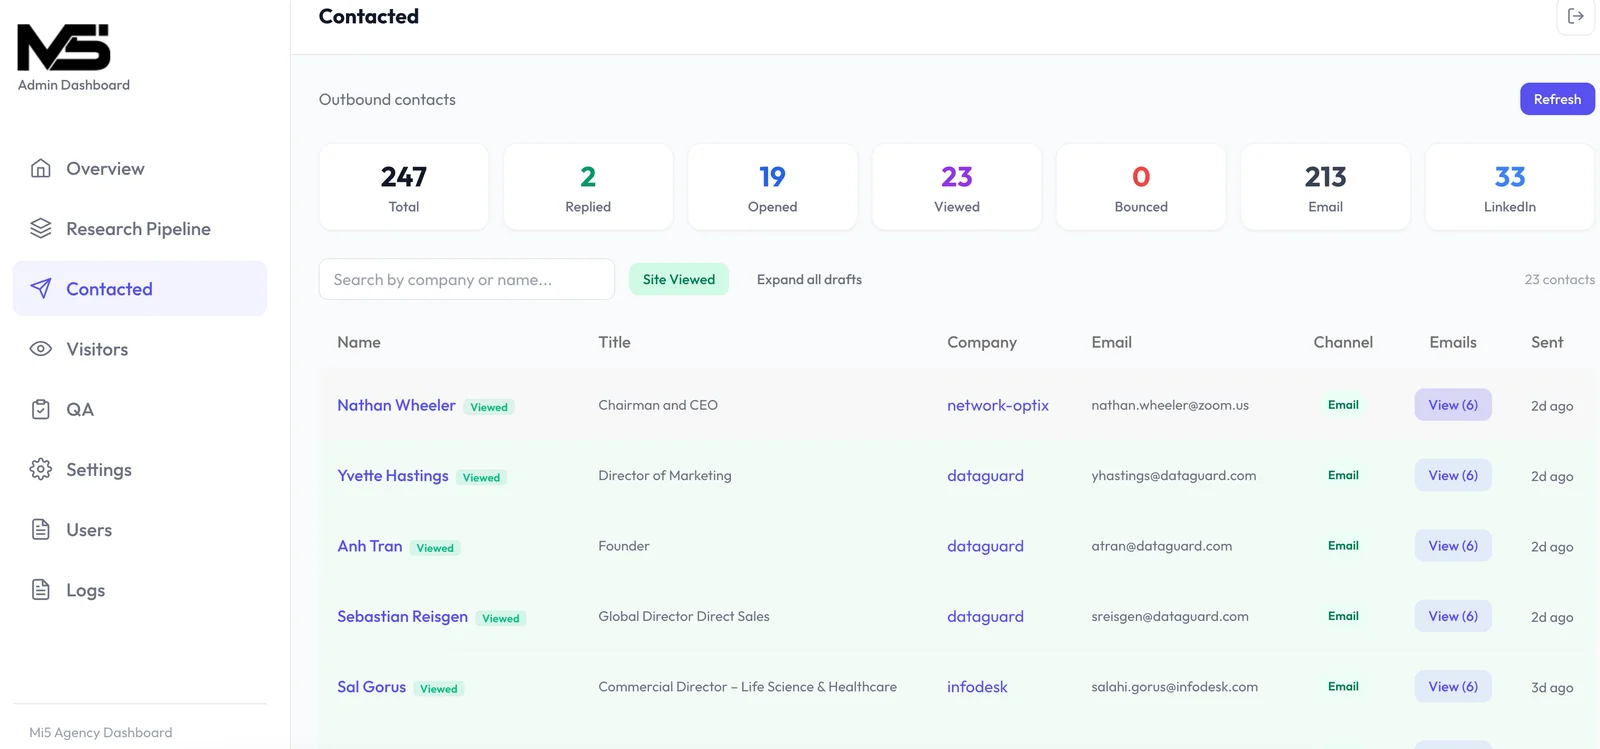This screenshot has height=749, width=1600.
Task: Click the Research Pipeline layers icon
Action: coord(41,228)
